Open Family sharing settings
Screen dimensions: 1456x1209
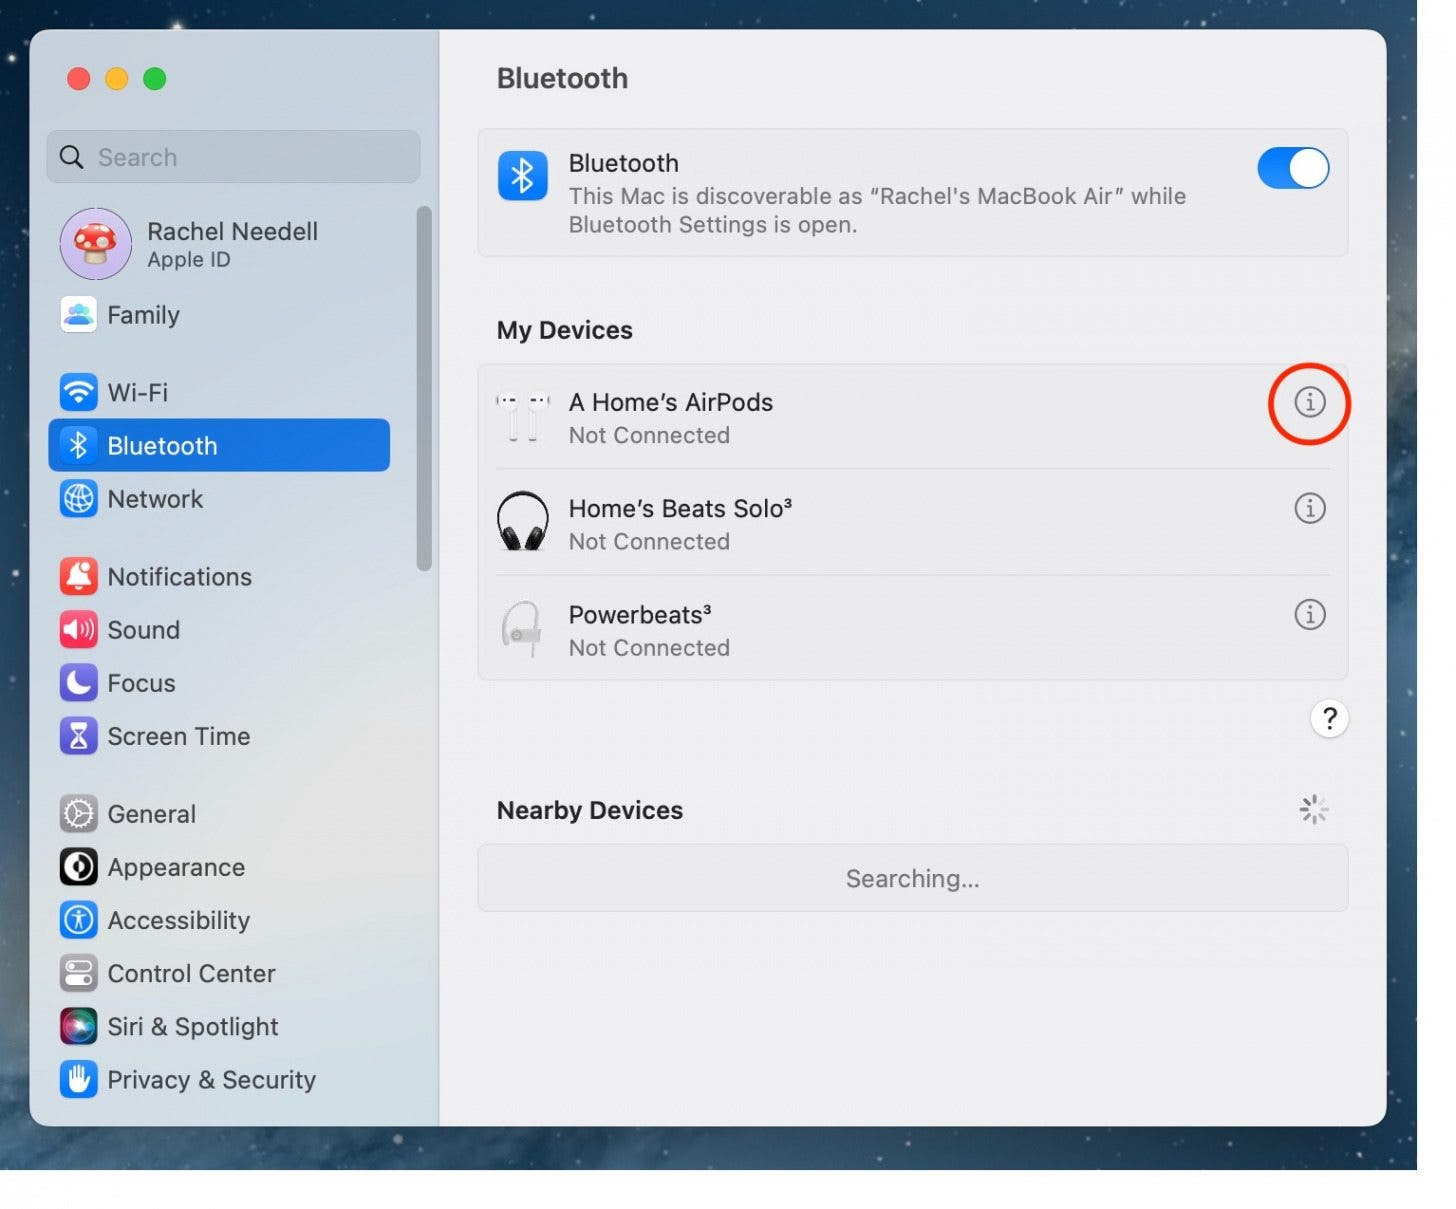tap(143, 315)
